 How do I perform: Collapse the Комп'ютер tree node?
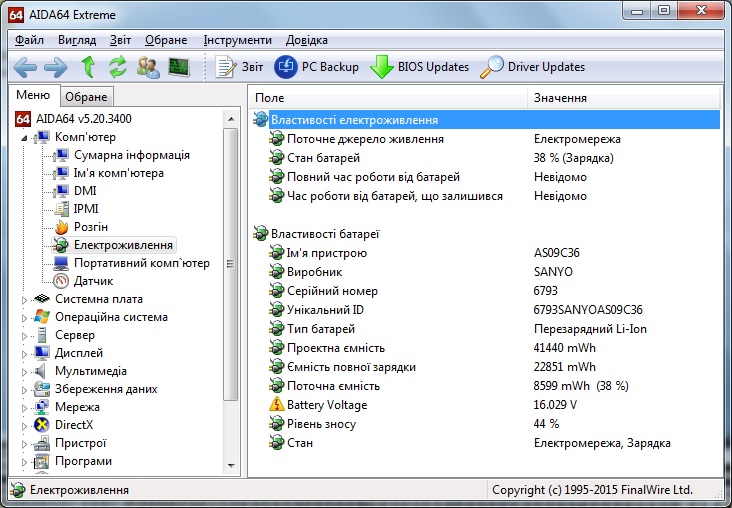coord(24,138)
